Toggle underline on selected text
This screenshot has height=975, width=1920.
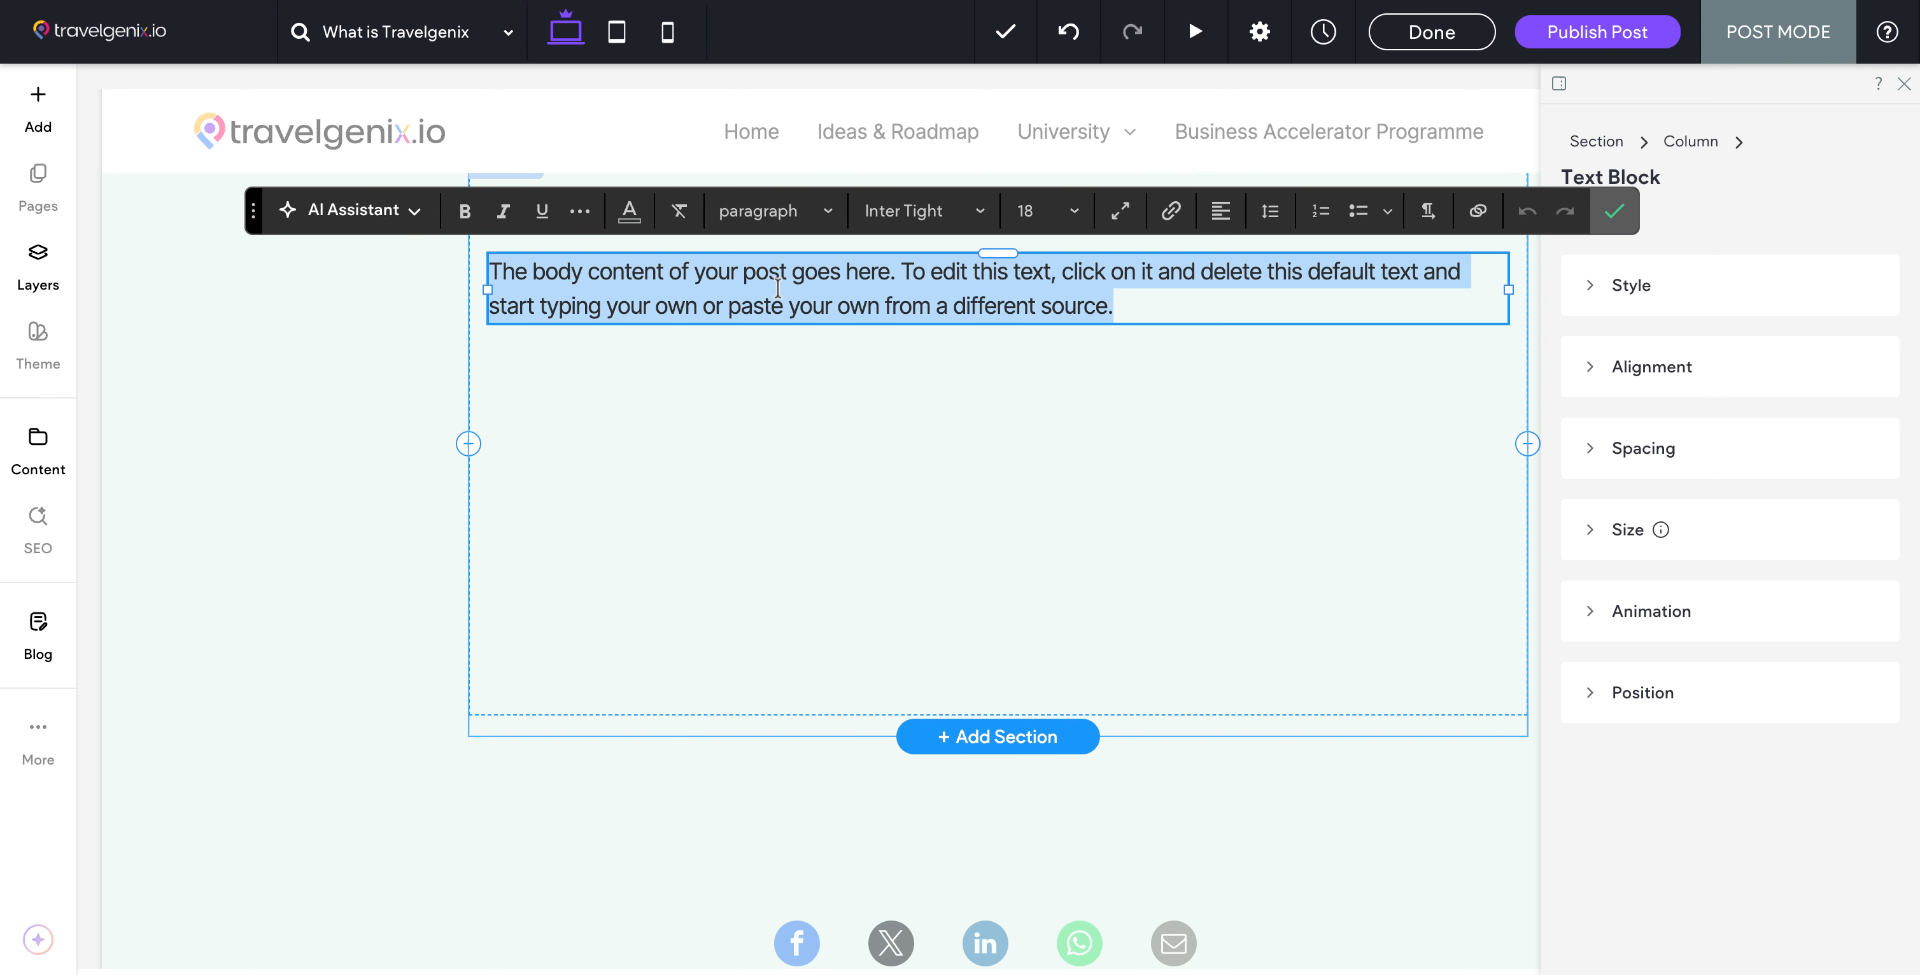542,211
